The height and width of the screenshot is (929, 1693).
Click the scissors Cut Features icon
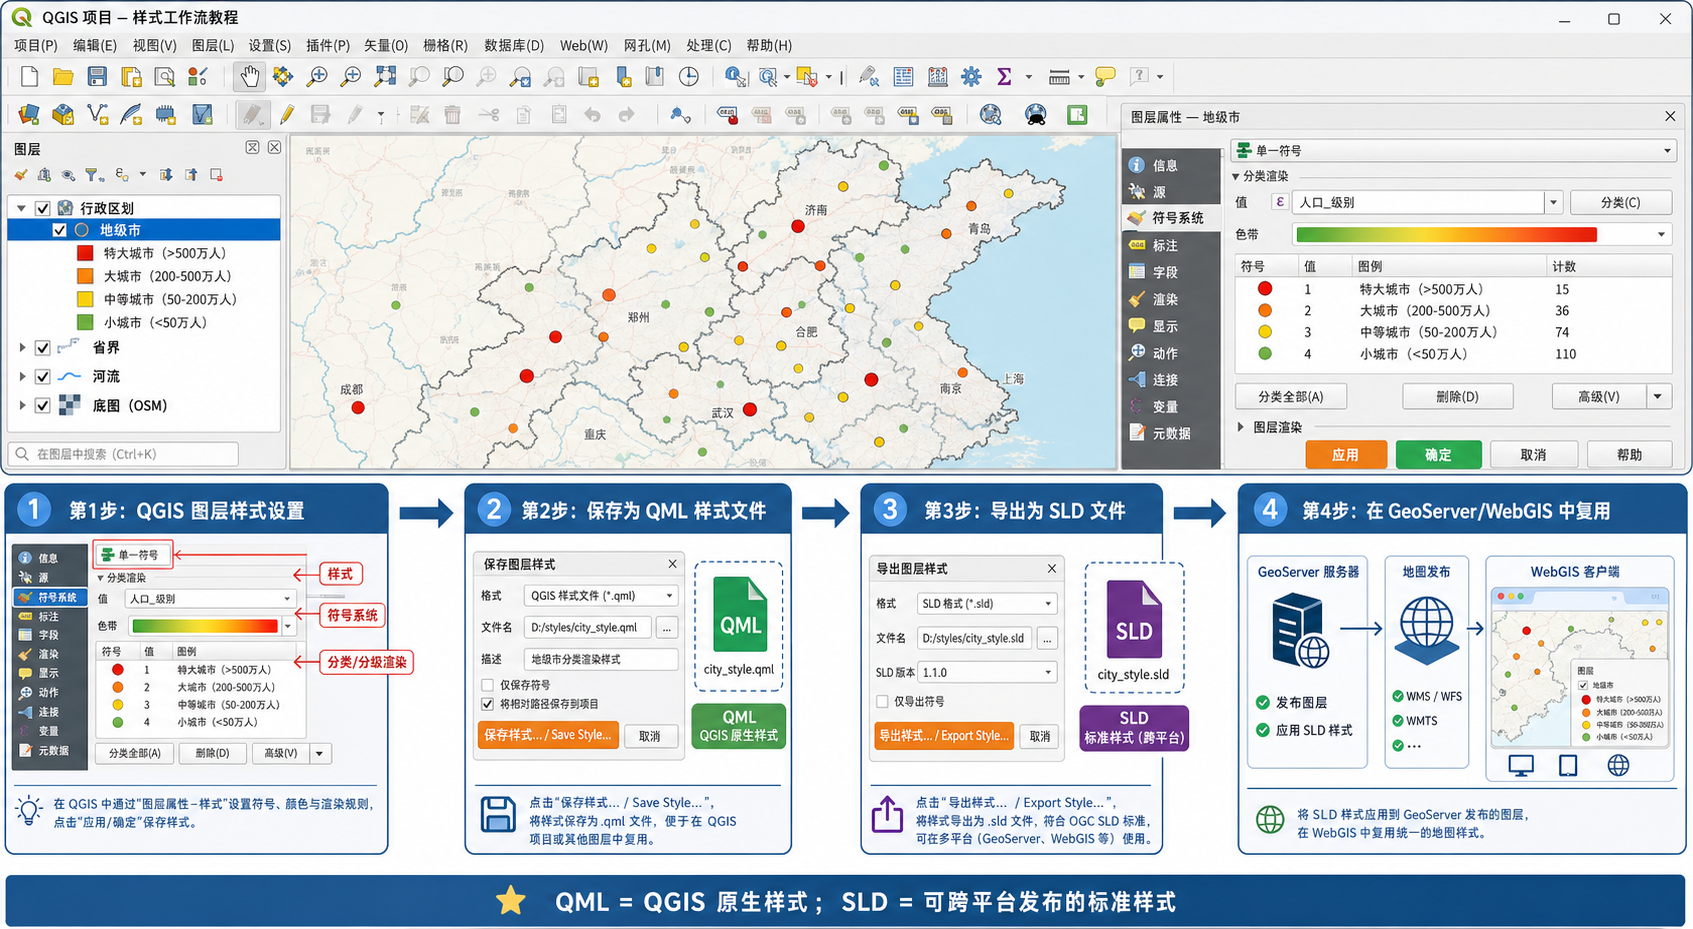coord(489,115)
